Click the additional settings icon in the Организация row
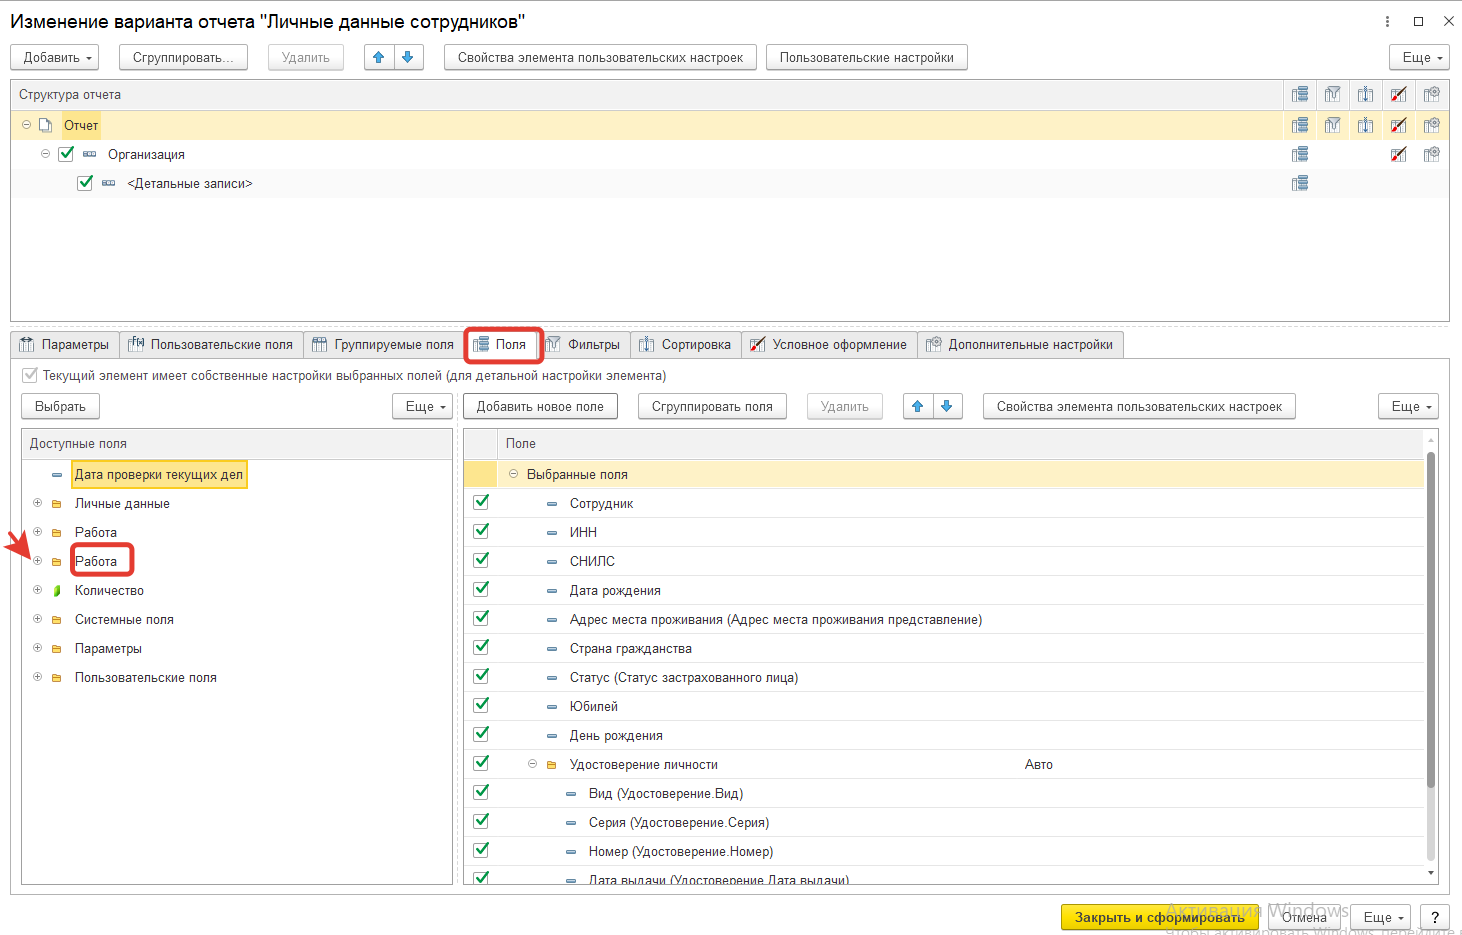 point(1431,154)
